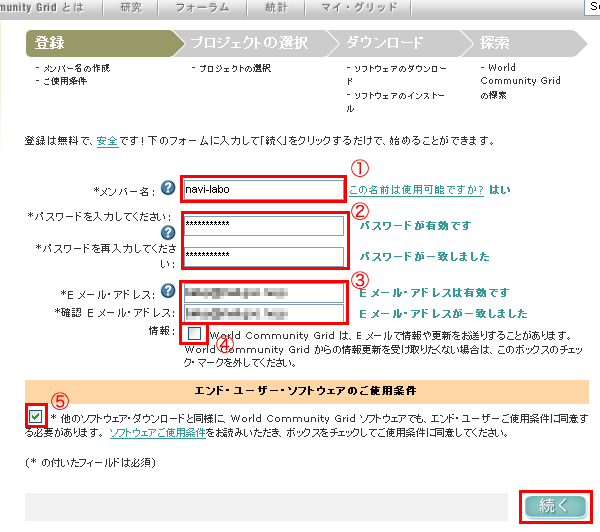Click the メンバー名の作成 sub-step text
Viewport: 600px width, 532px height.
tap(76, 69)
